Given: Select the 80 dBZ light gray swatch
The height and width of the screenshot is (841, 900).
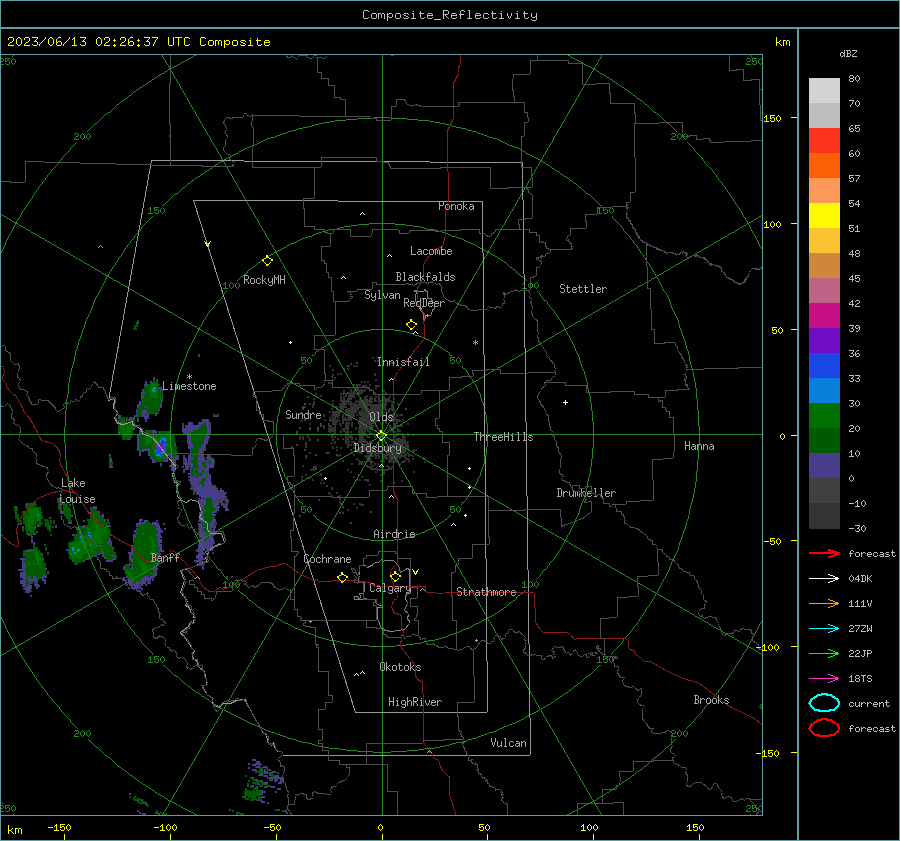Looking at the screenshot, I should point(824,90).
